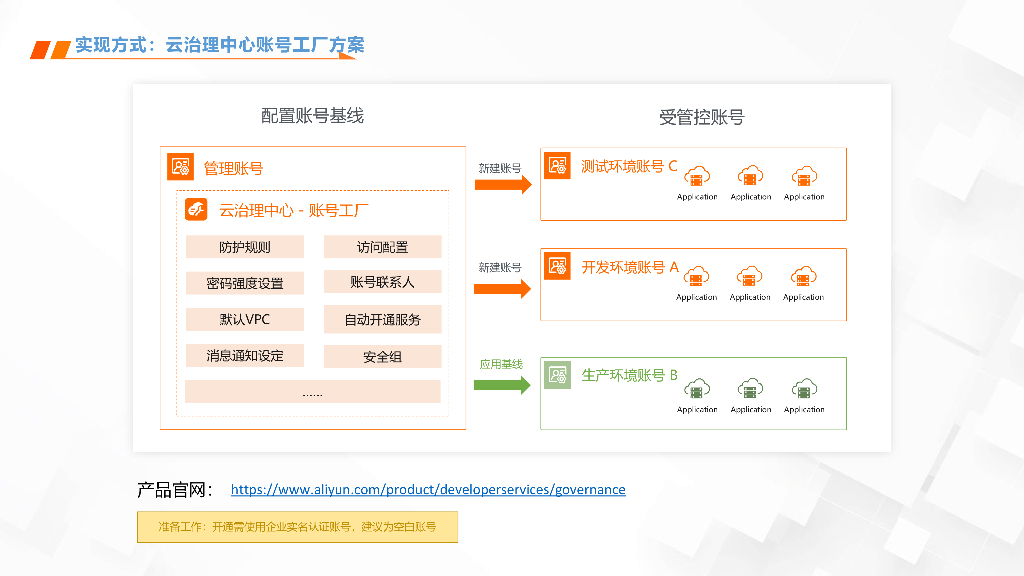Click the slide title 云治理中心账号工厂方案

(x=264, y=44)
